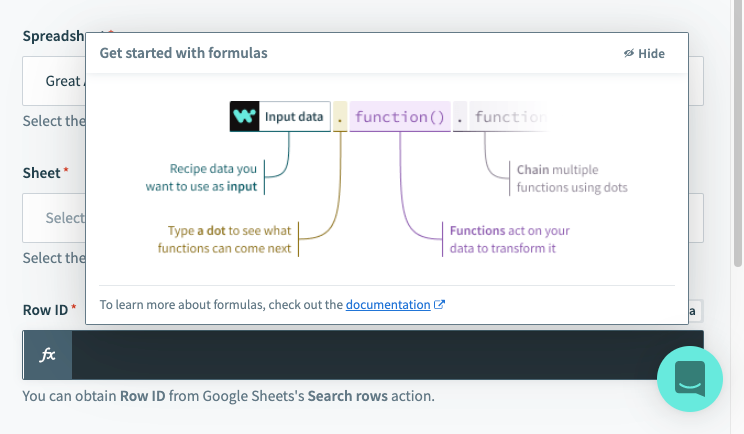This screenshot has height=434, width=744.
Task: Click the 'Get started with formulas' heading
Action: point(184,53)
